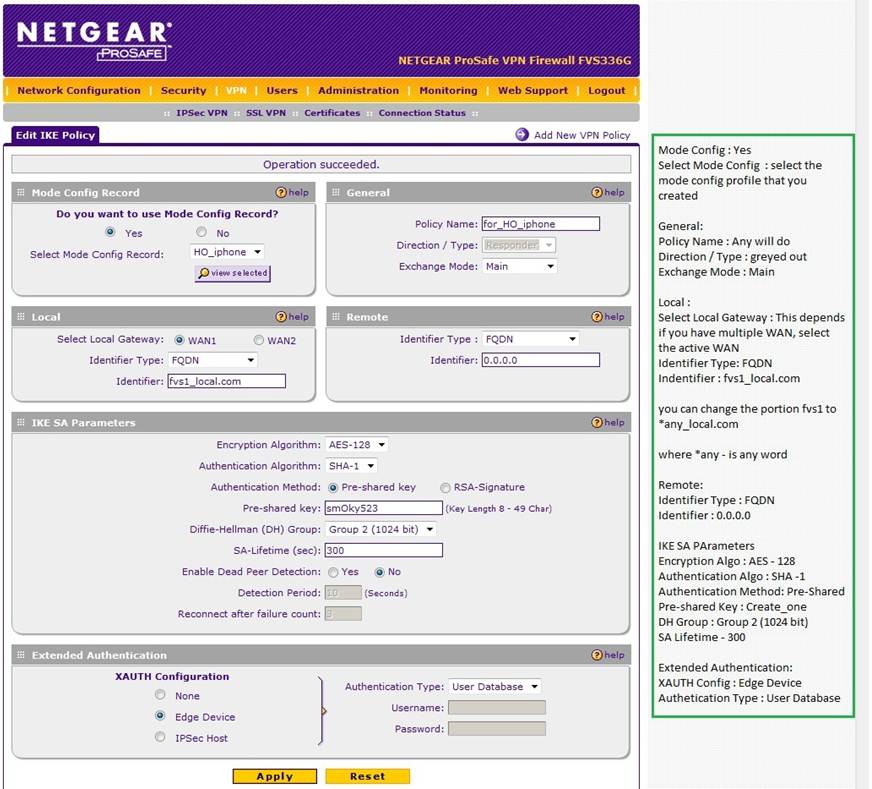Screen dimensions: 872x789
Task: Select RSA-Signature authentication method
Action: (x=445, y=488)
